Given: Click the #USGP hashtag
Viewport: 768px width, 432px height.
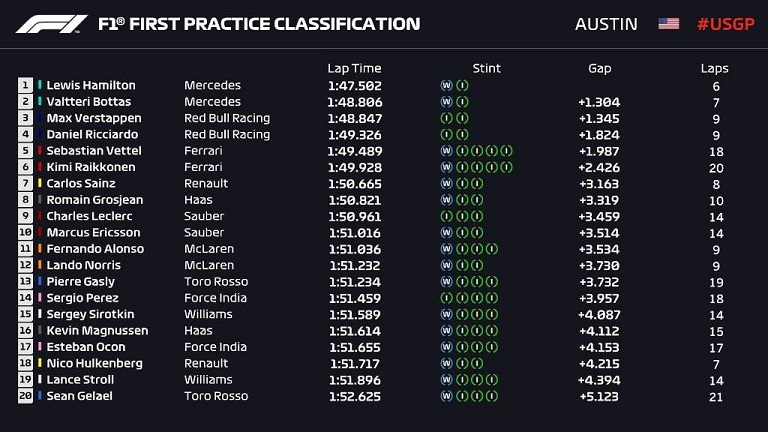Looking at the screenshot, I should (x=725, y=24).
